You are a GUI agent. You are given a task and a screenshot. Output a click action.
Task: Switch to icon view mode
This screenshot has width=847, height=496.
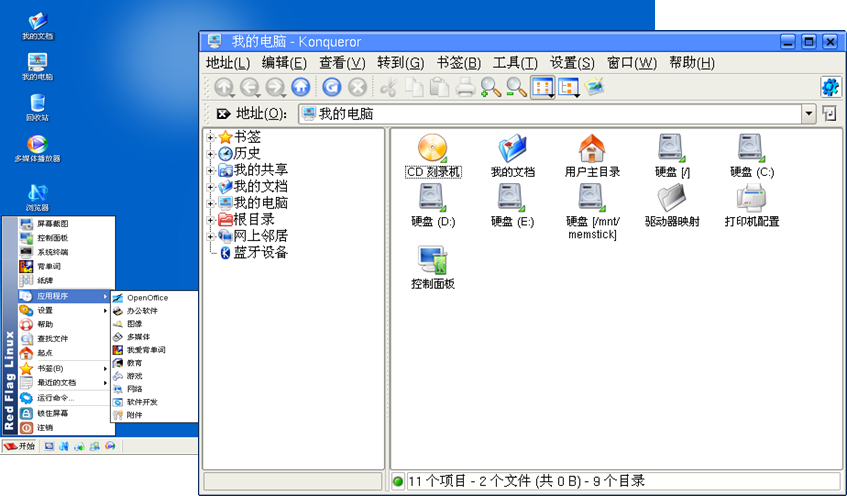click(x=543, y=87)
